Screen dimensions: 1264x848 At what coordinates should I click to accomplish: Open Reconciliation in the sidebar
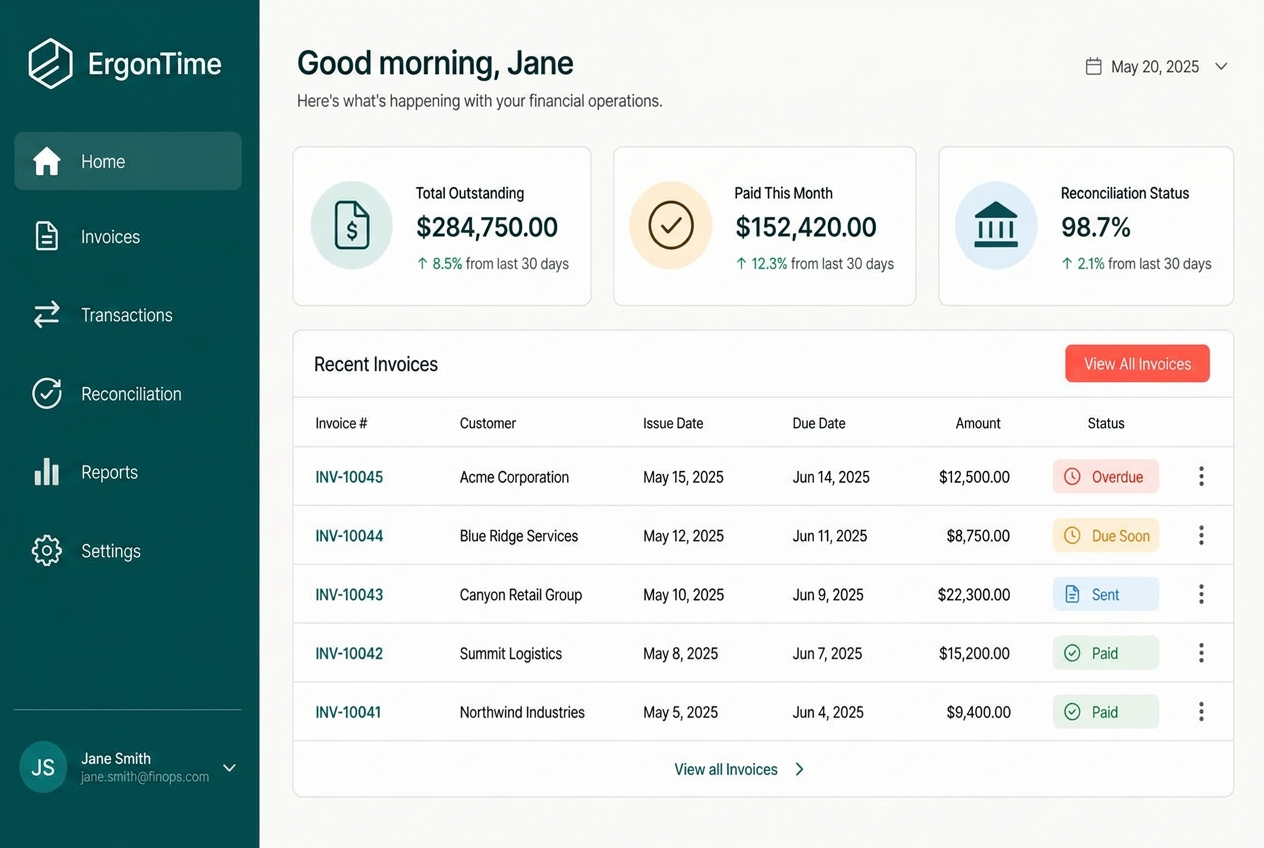[x=128, y=393]
